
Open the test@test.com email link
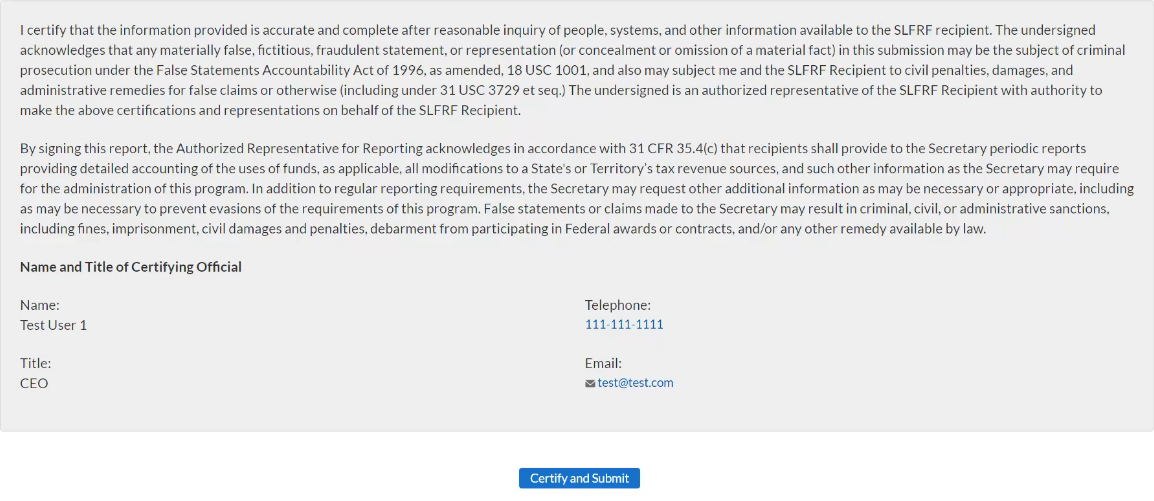(635, 383)
